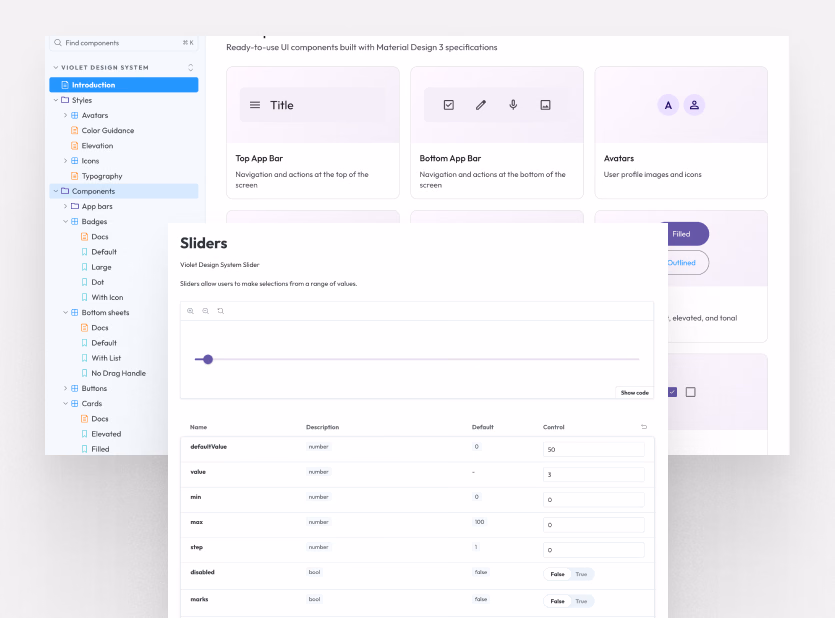Click the max control input
This screenshot has height=618, width=835.
pos(594,525)
